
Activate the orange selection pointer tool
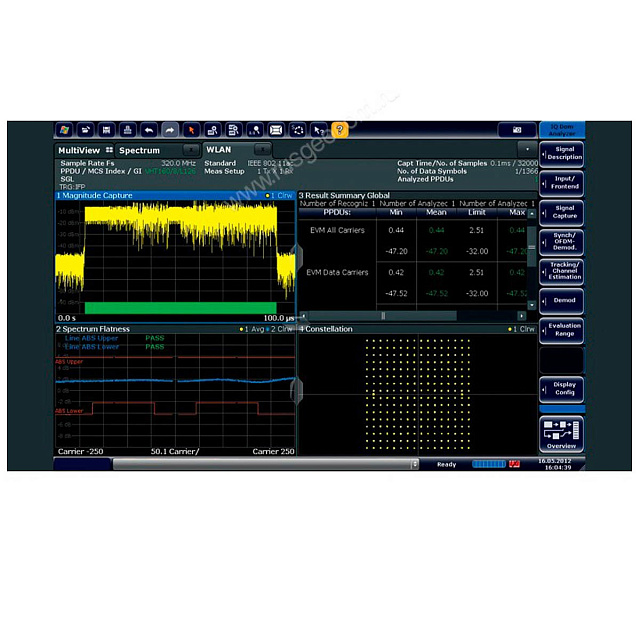tap(191, 130)
